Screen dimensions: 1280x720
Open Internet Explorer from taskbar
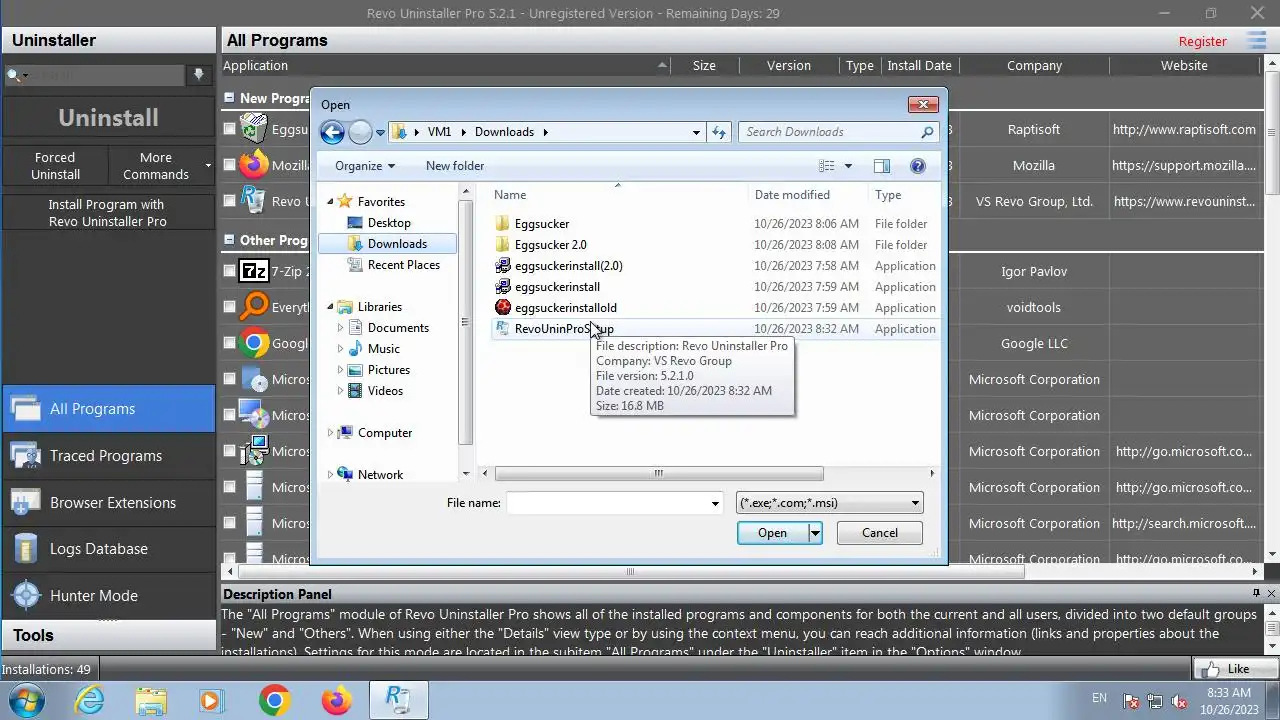[90, 700]
